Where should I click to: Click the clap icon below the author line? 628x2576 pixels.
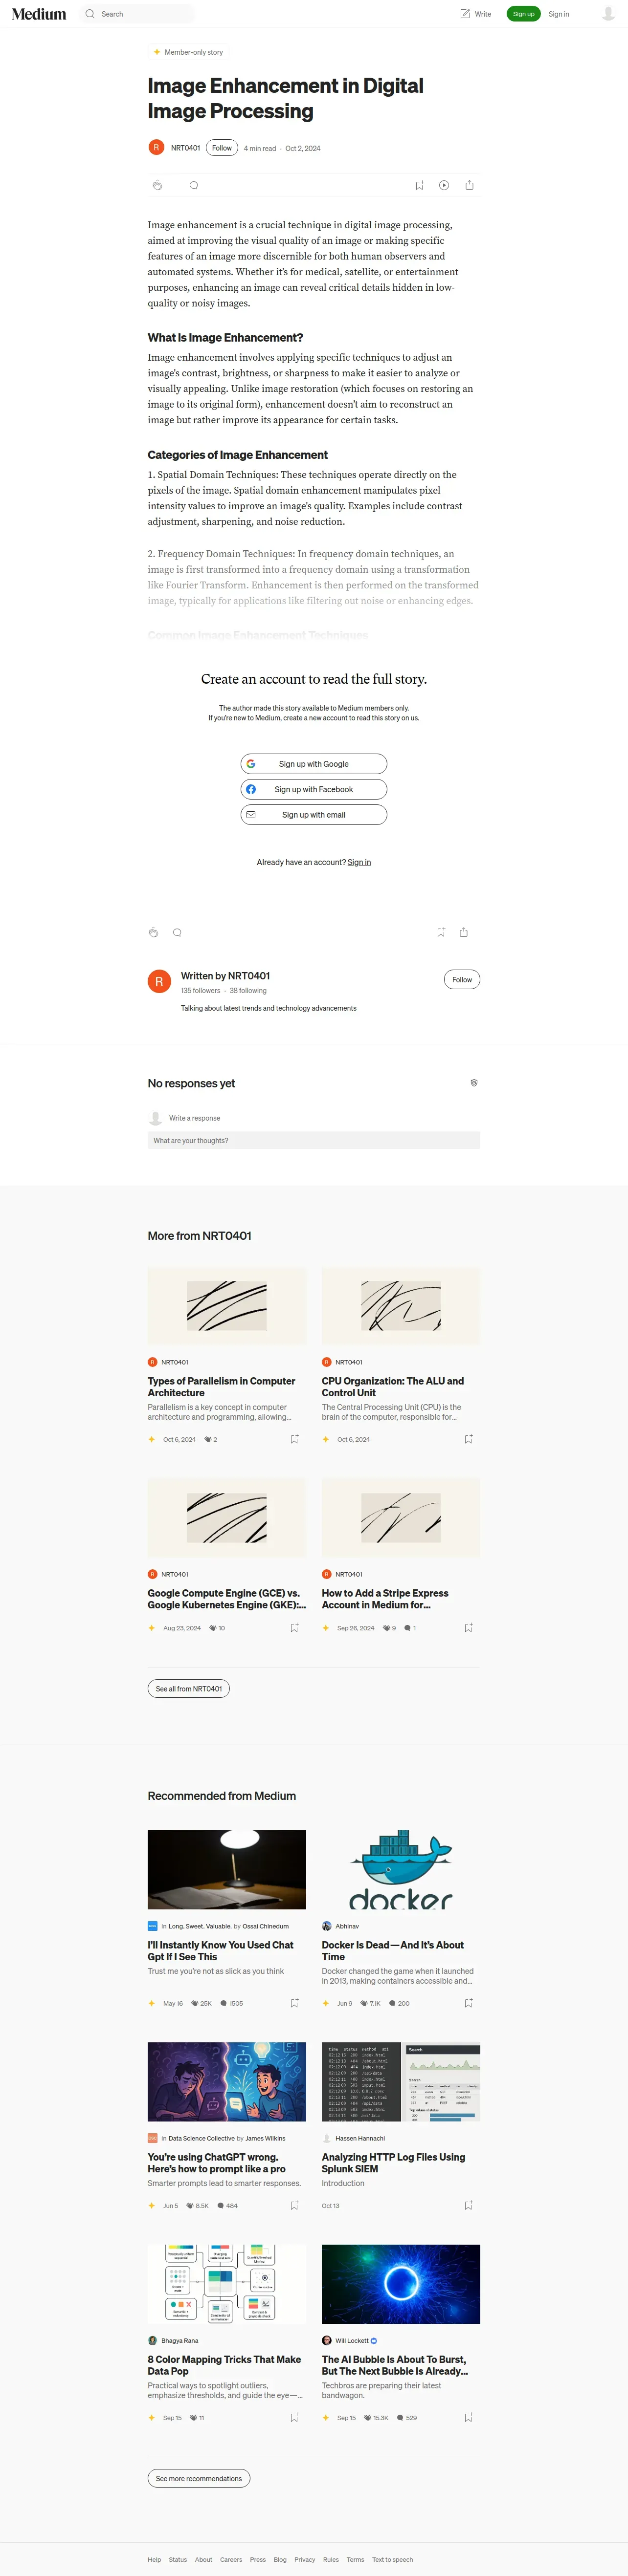point(157,185)
